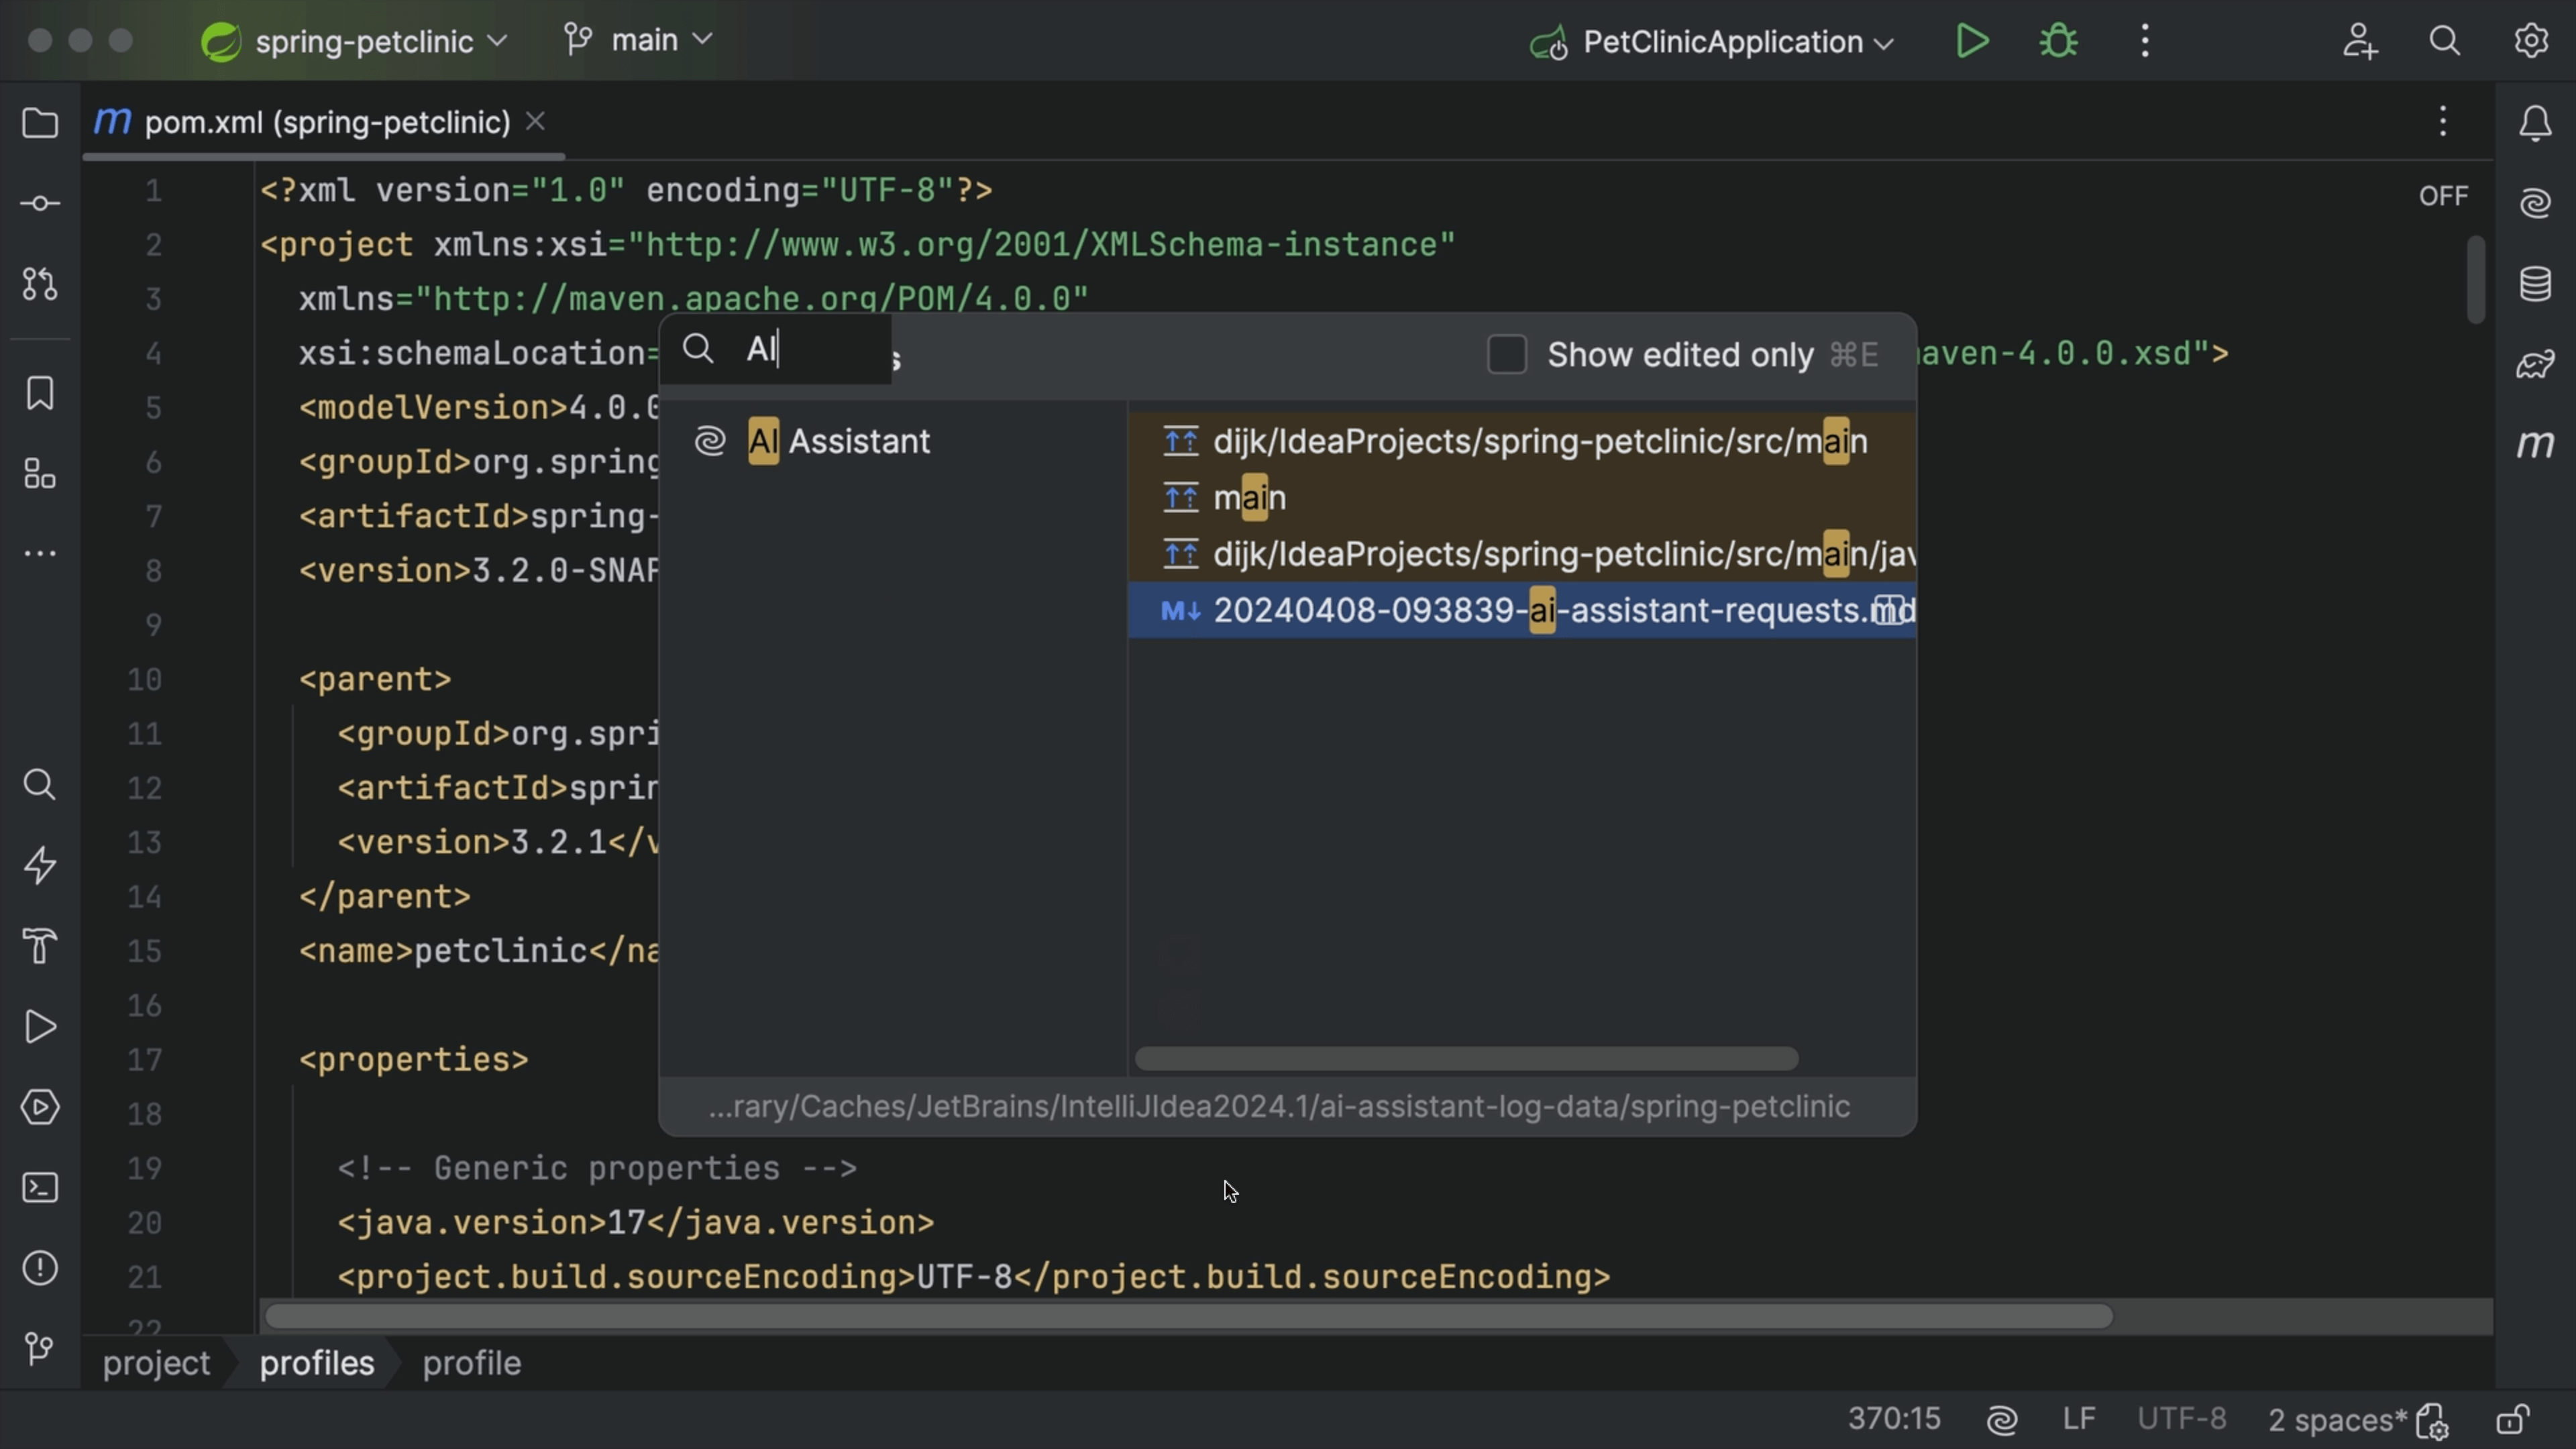Enable the Show edited only checkbox
Viewport: 2576px width, 1449px height.
tap(1506, 354)
